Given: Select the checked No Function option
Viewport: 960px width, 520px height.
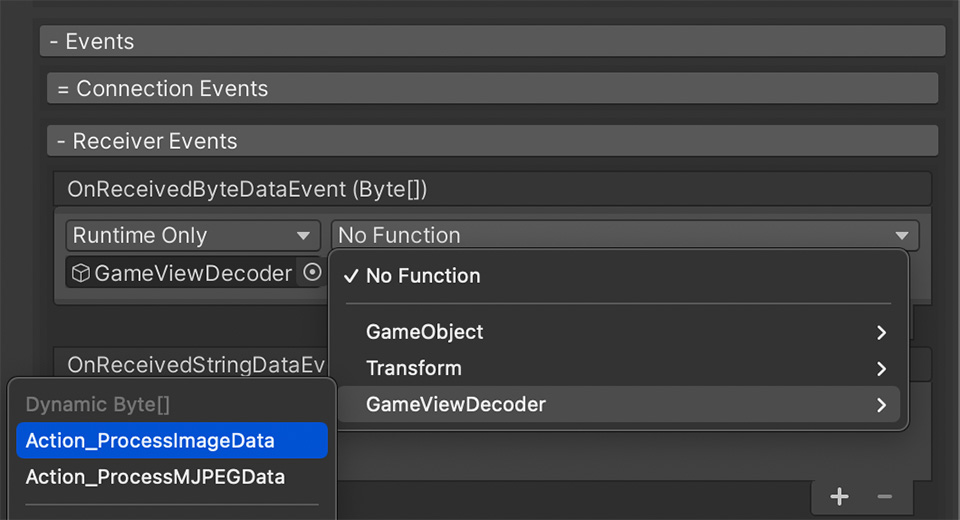Looking at the screenshot, I should click(x=423, y=276).
